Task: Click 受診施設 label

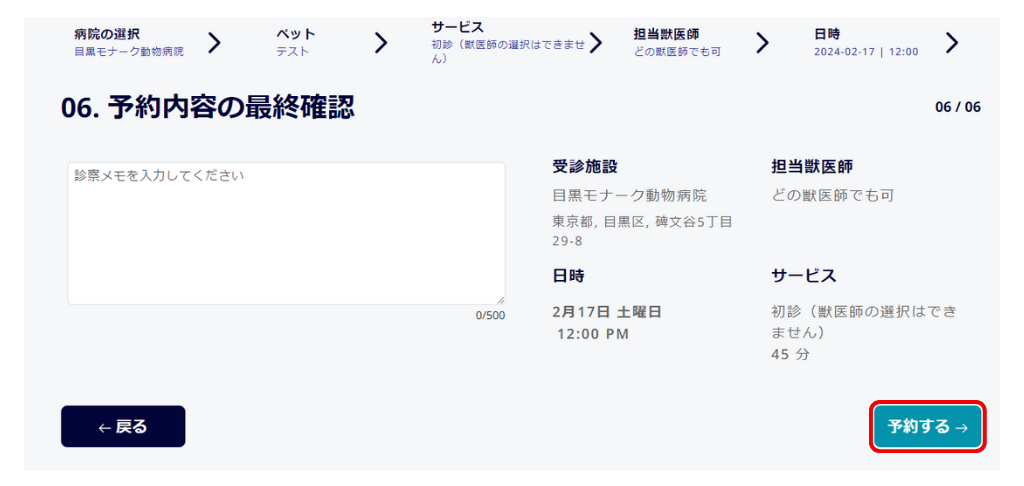Action: click(584, 167)
